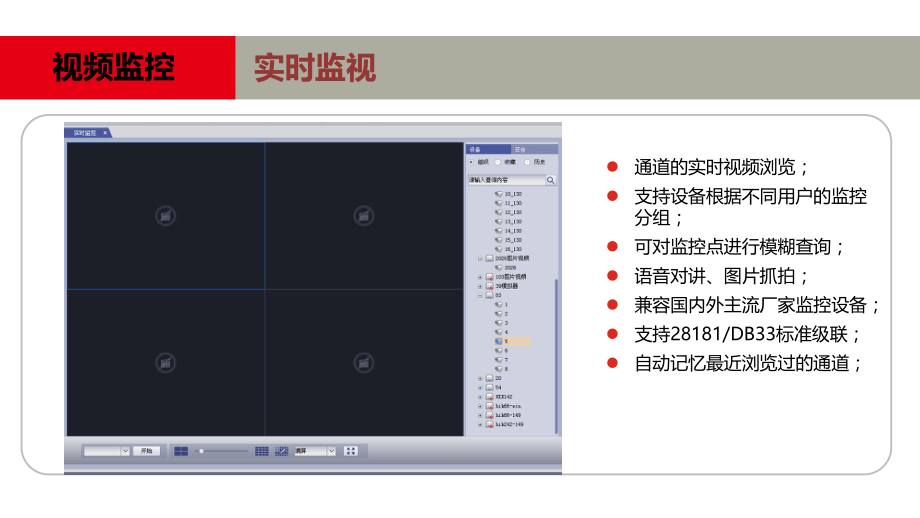Click device icon of 103图片视频
The width and height of the screenshot is (920, 518).
(x=489, y=277)
